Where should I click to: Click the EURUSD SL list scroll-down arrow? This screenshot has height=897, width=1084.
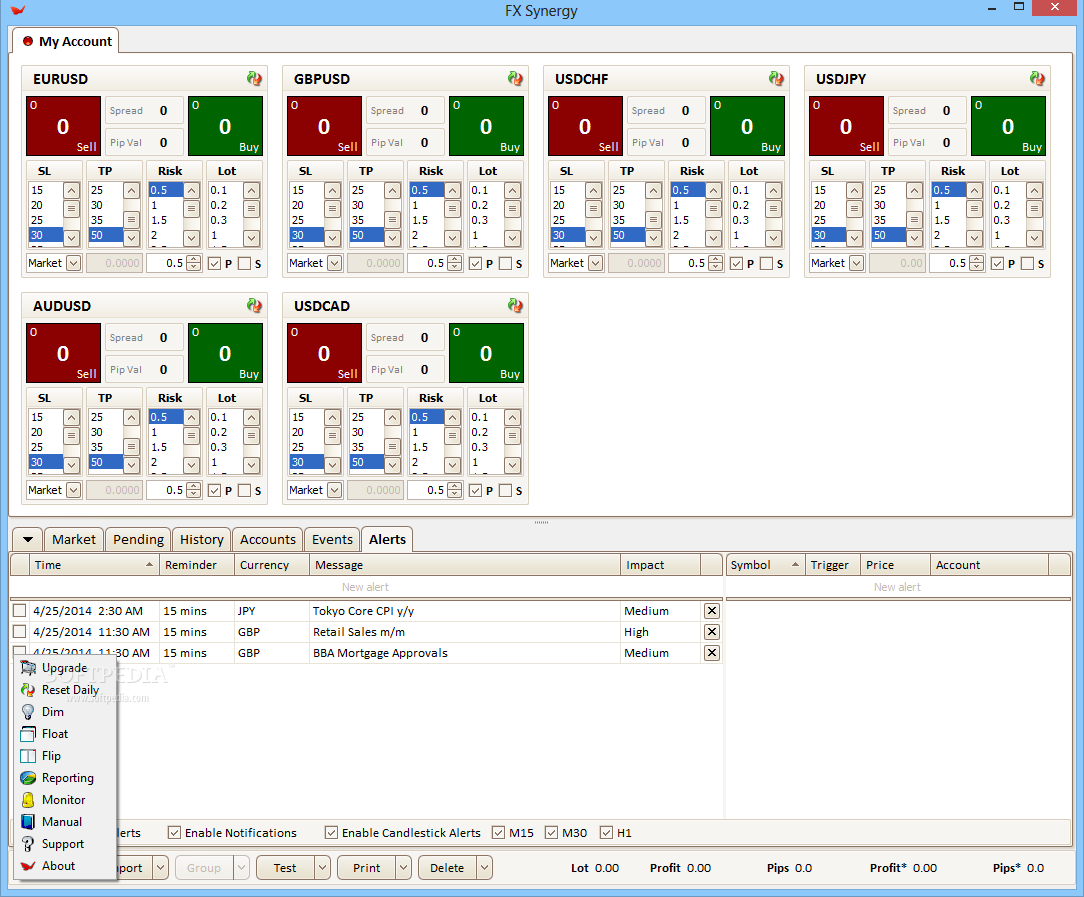72,238
